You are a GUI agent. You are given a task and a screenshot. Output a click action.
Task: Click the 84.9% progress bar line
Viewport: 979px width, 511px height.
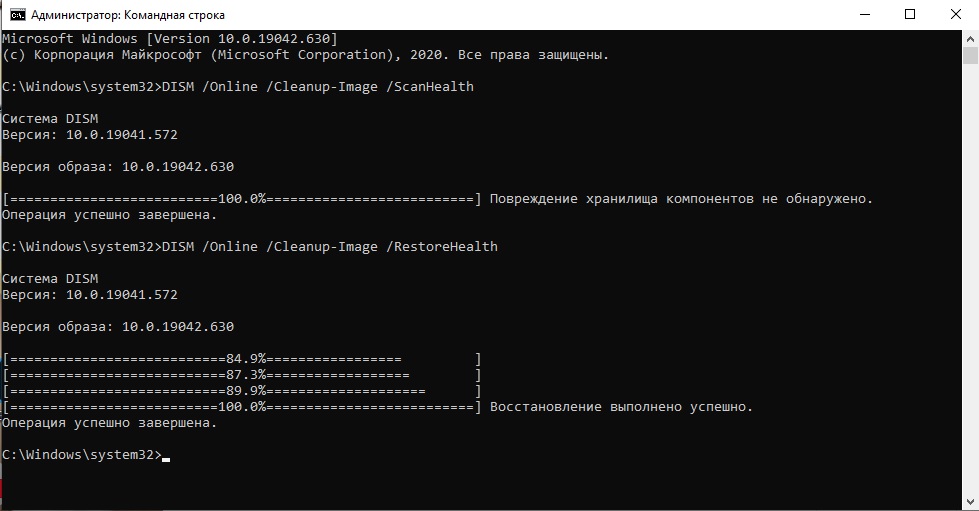click(x=242, y=359)
